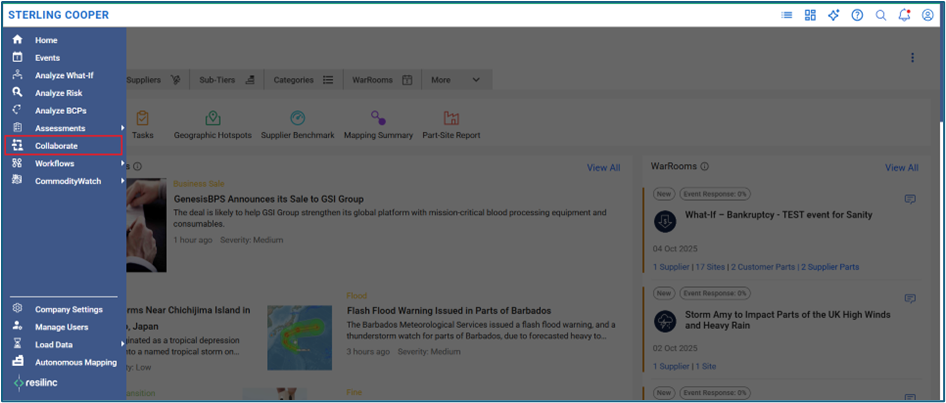Open the notifications bell icon
The width and height of the screenshot is (946, 403).
coord(904,15)
